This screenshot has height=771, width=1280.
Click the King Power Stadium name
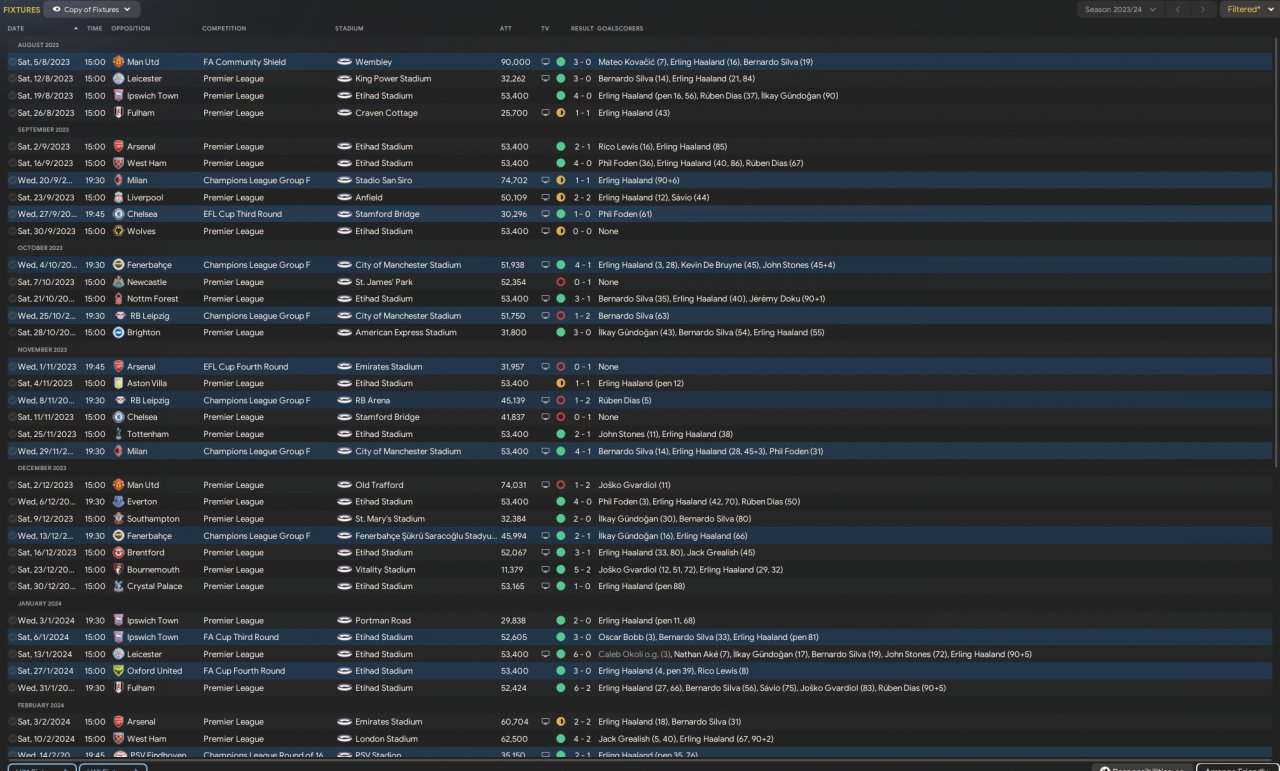pos(393,79)
